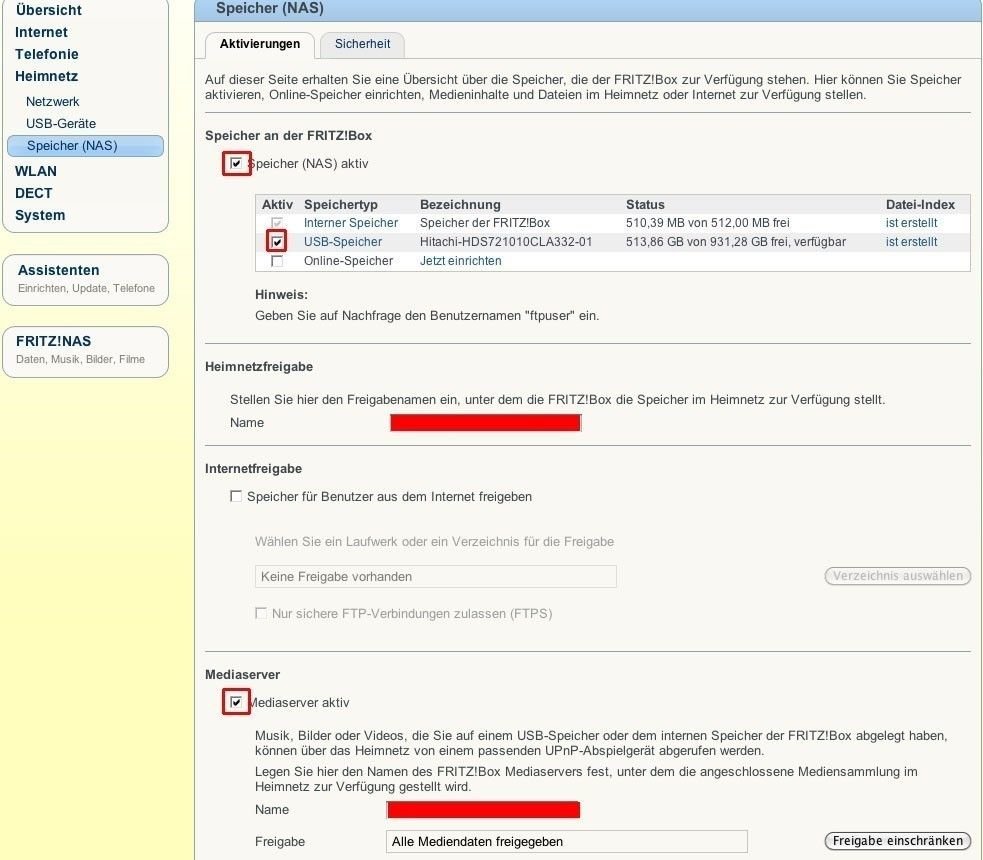
Task: Check Speicher für Benutzer aus dem Internet freigeben
Action: pos(236,496)
